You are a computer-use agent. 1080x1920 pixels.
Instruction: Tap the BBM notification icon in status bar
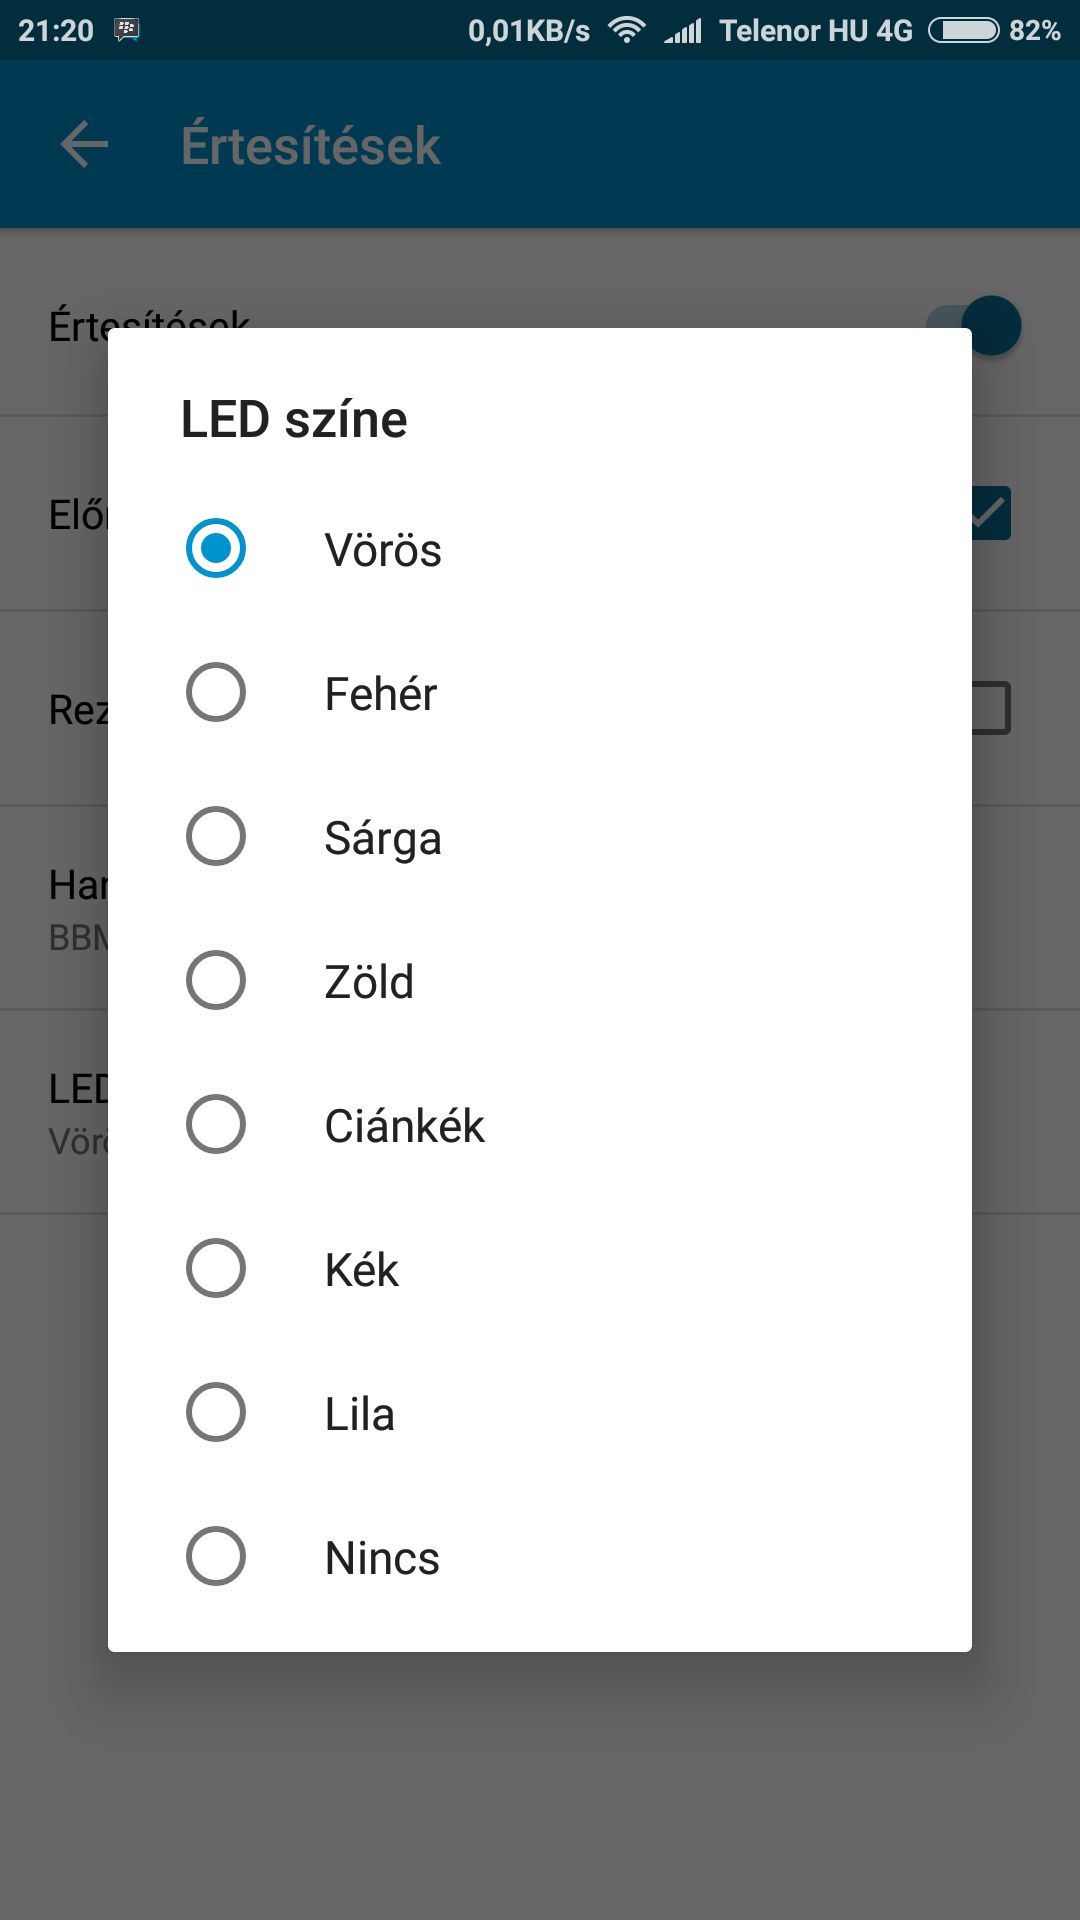(x=127, y=30)
